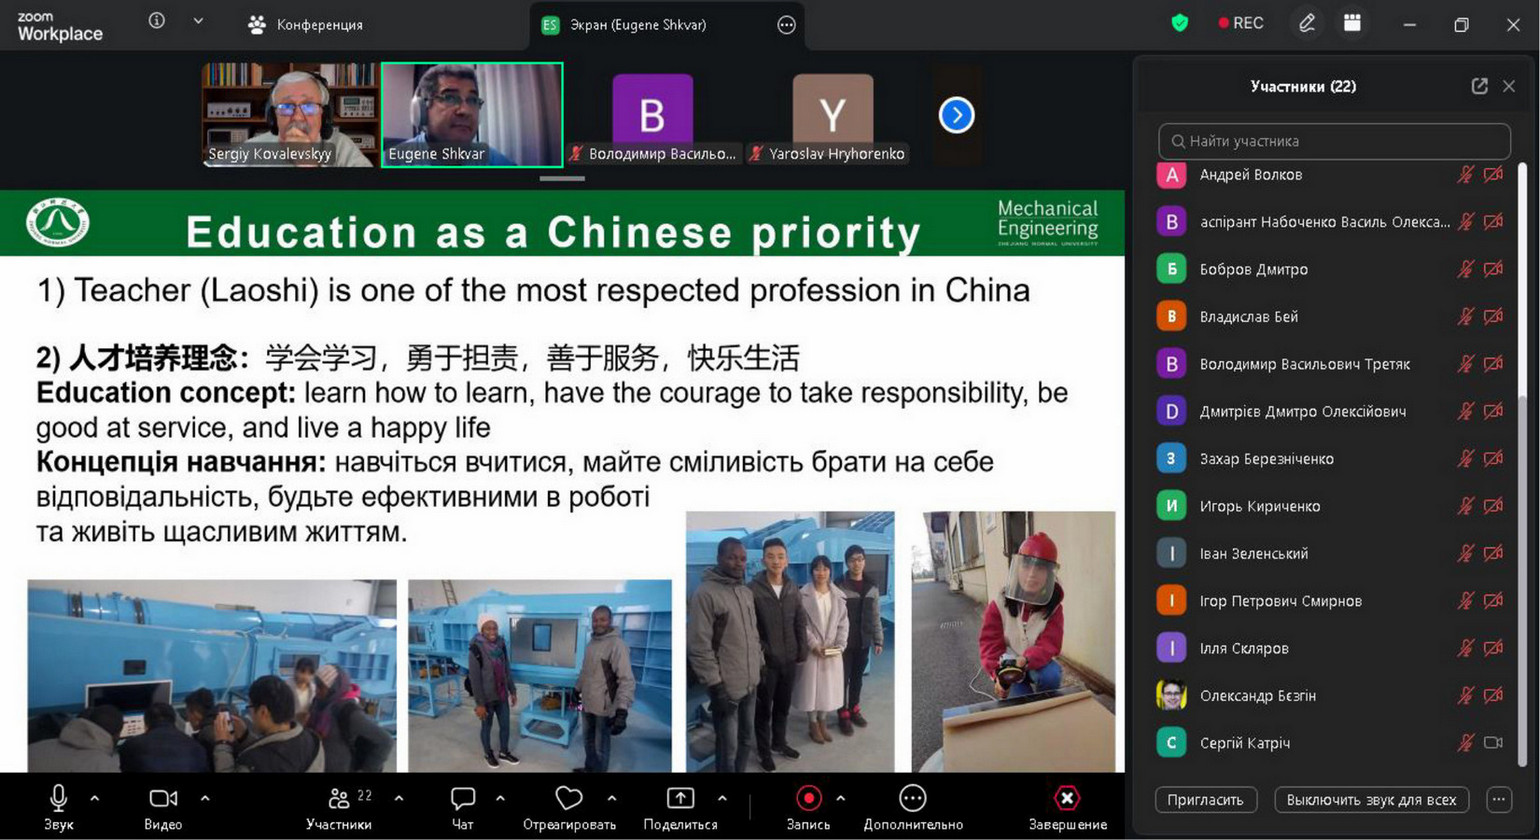
Task: Toggle microphone mute for Андрей Волков
Action: click(x=1465, y=175)
